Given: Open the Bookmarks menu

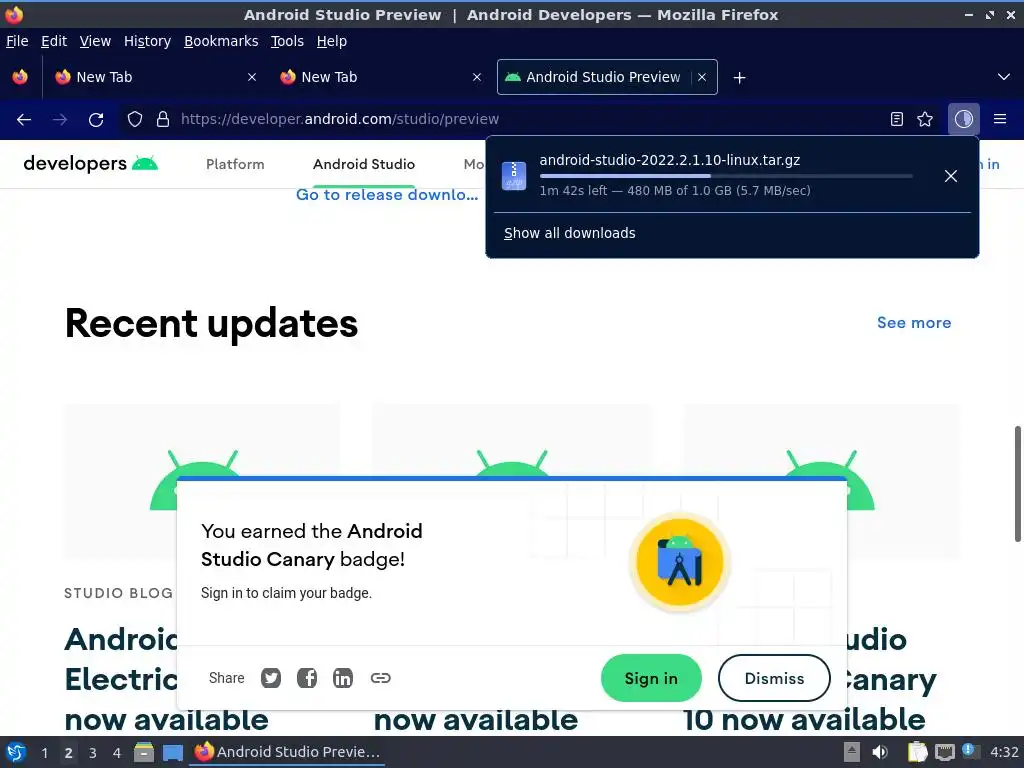Looking at the screenshot, I should [x=221, y=41].
